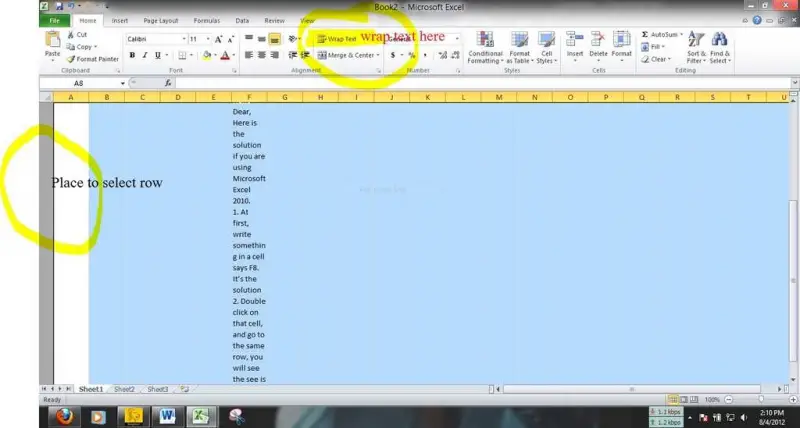The height and width of the screenshot is (428, 800).
Task: Switch to the Data tab
Action: tap(242, 21)
